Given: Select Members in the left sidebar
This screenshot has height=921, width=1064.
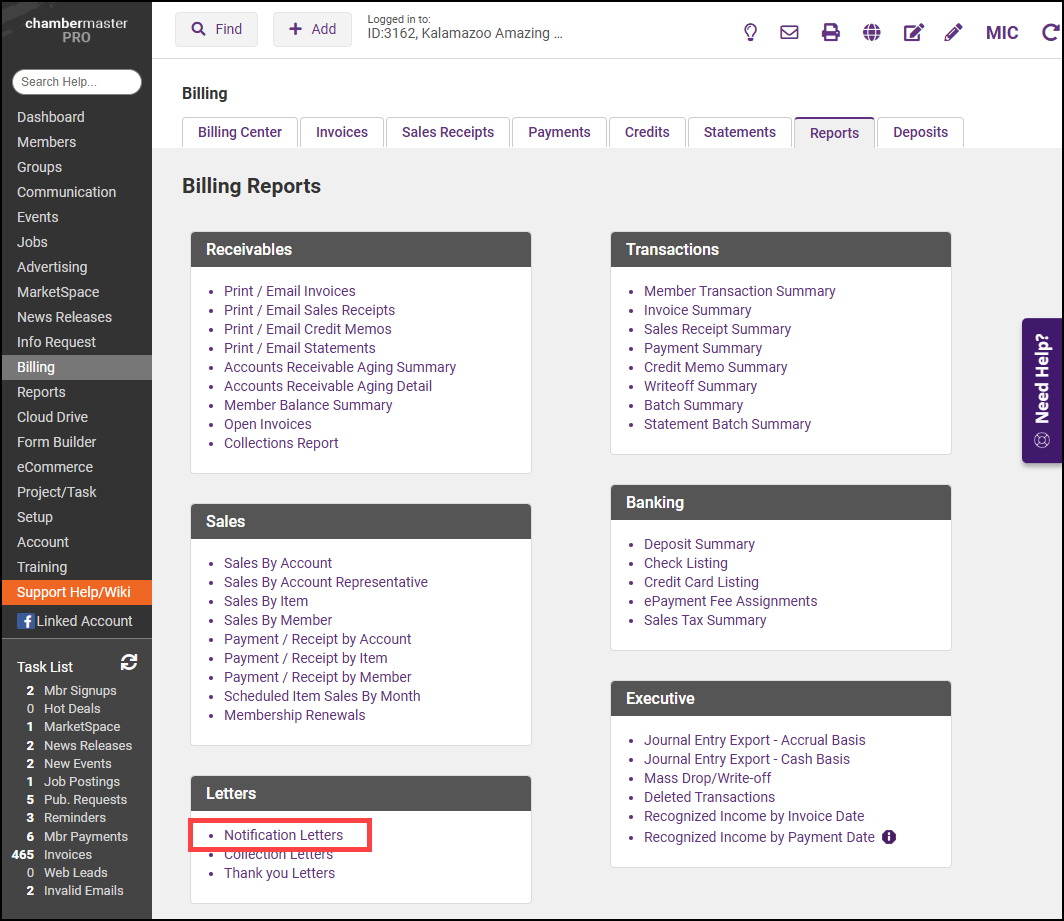Looking at the screenshot, I should (x=46, y=142).
